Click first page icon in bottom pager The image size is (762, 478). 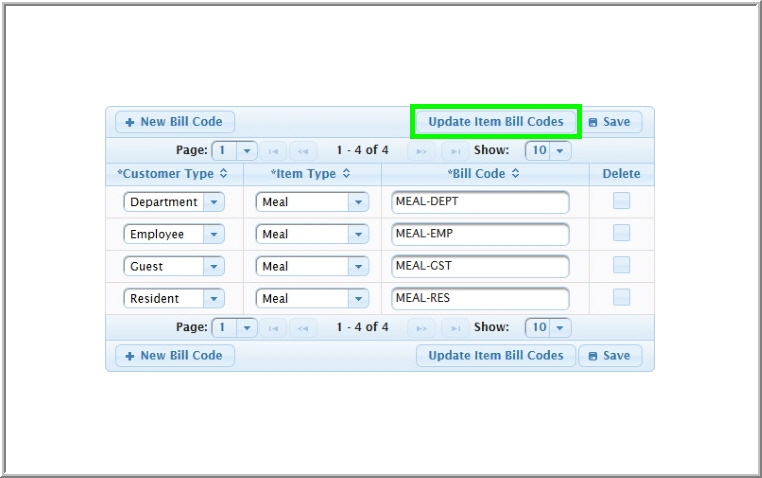(275, 328)
